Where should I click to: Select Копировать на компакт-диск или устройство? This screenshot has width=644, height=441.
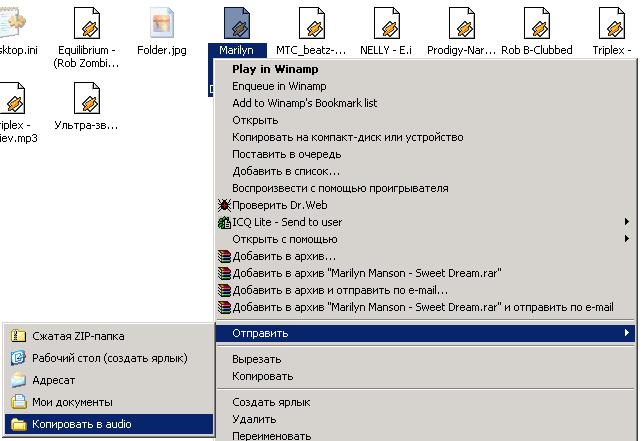click(x=425, y=137)
